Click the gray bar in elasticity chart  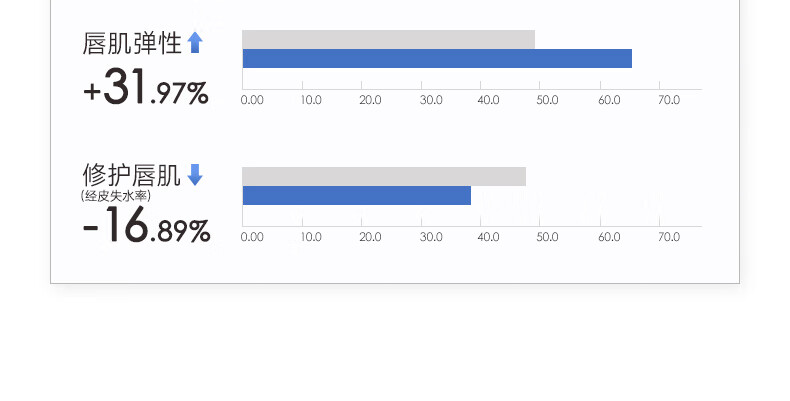coord(388,39)
